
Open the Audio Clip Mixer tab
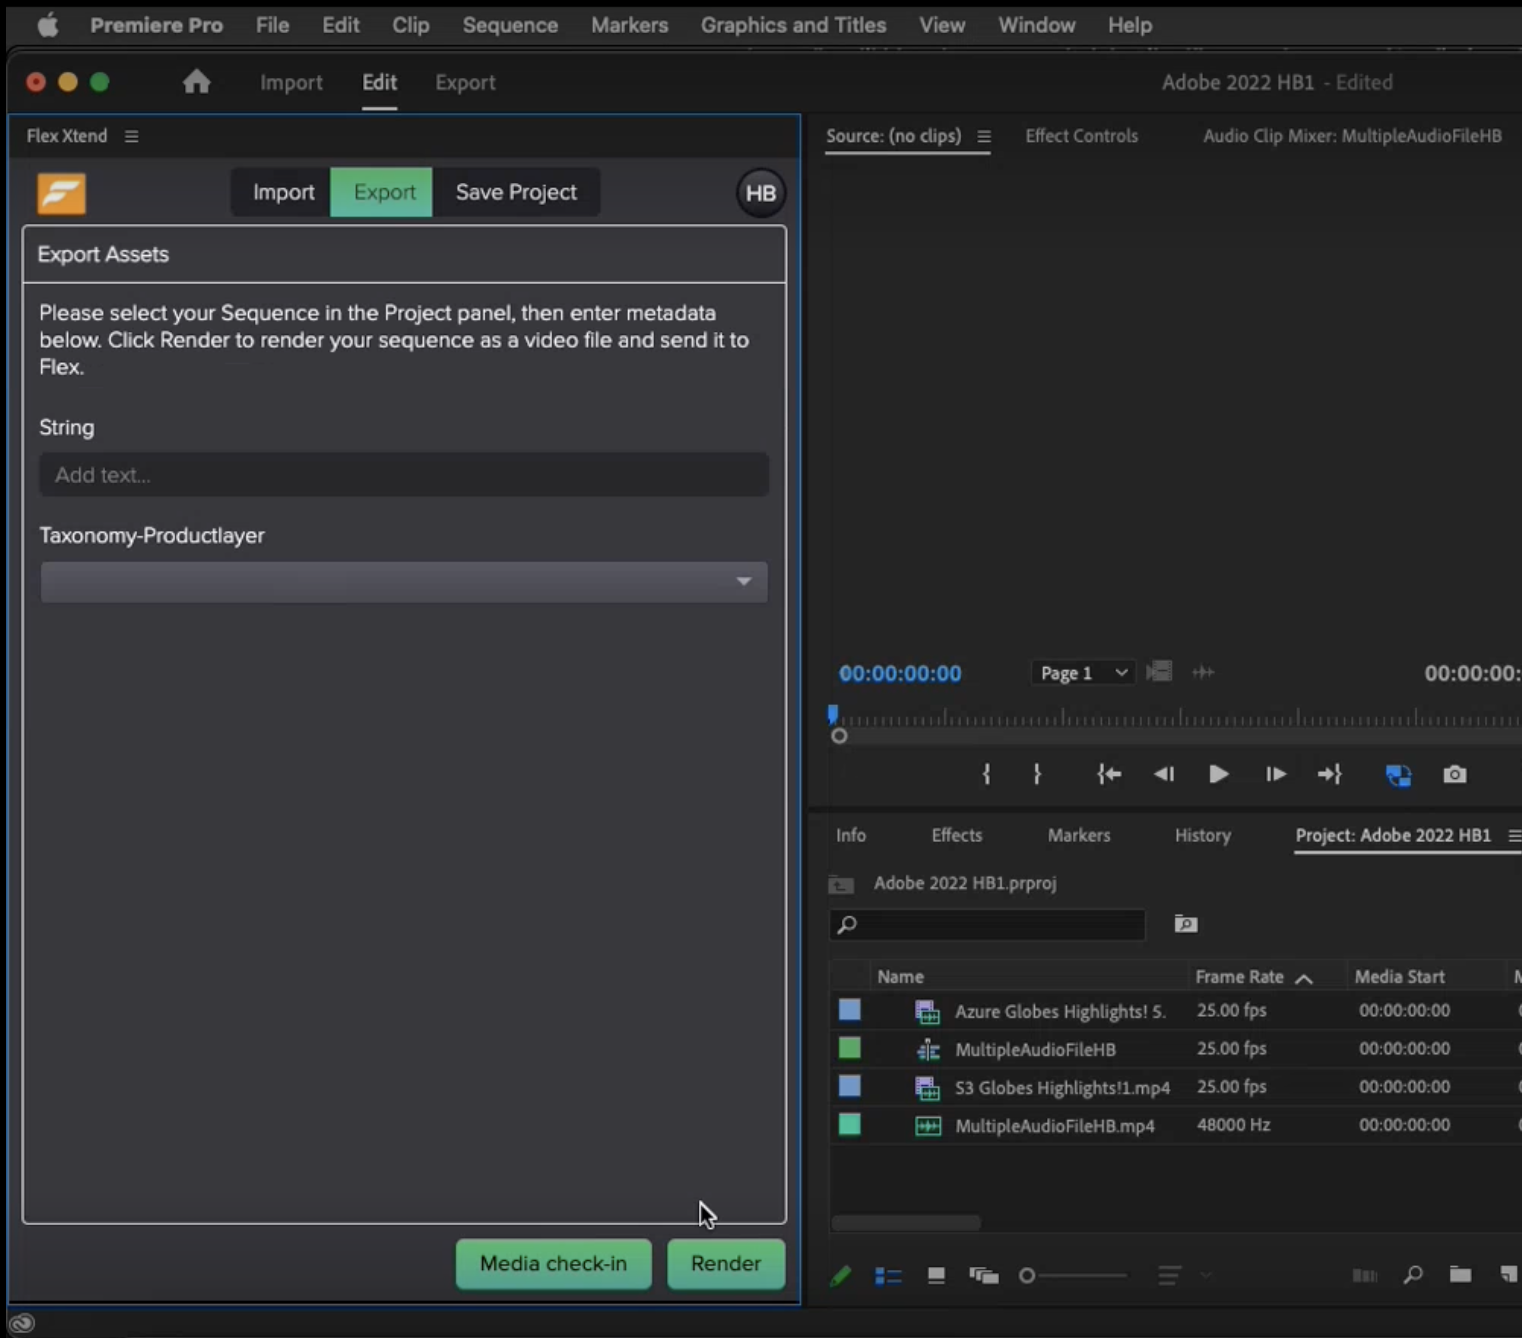pos(1352,136)
